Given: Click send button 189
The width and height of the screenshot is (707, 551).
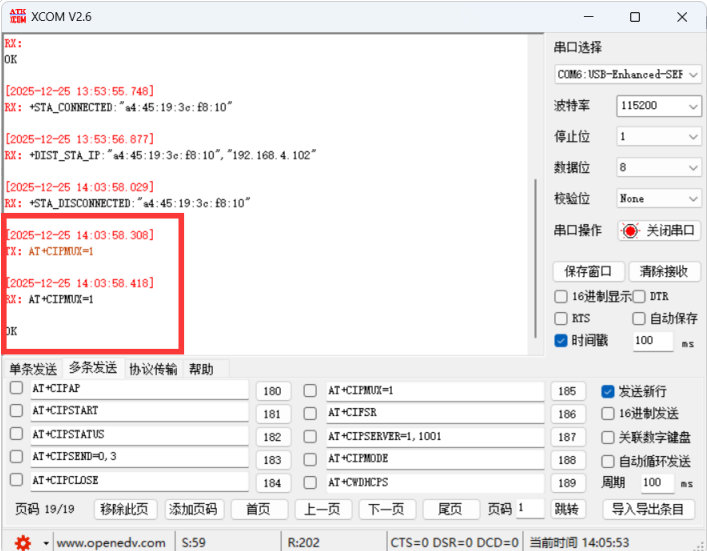Looking at the screenshot, I should point(568,483).
